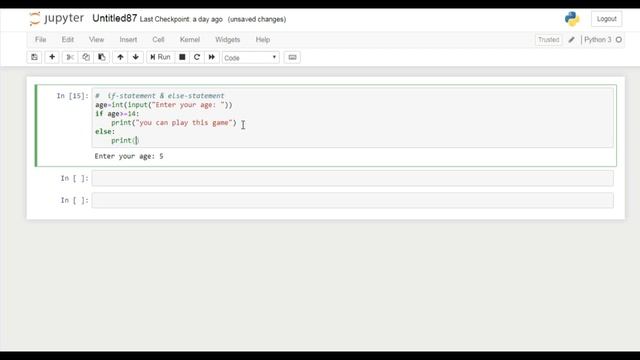Run the current cell

pyautogui.click(x=160, y=57)
